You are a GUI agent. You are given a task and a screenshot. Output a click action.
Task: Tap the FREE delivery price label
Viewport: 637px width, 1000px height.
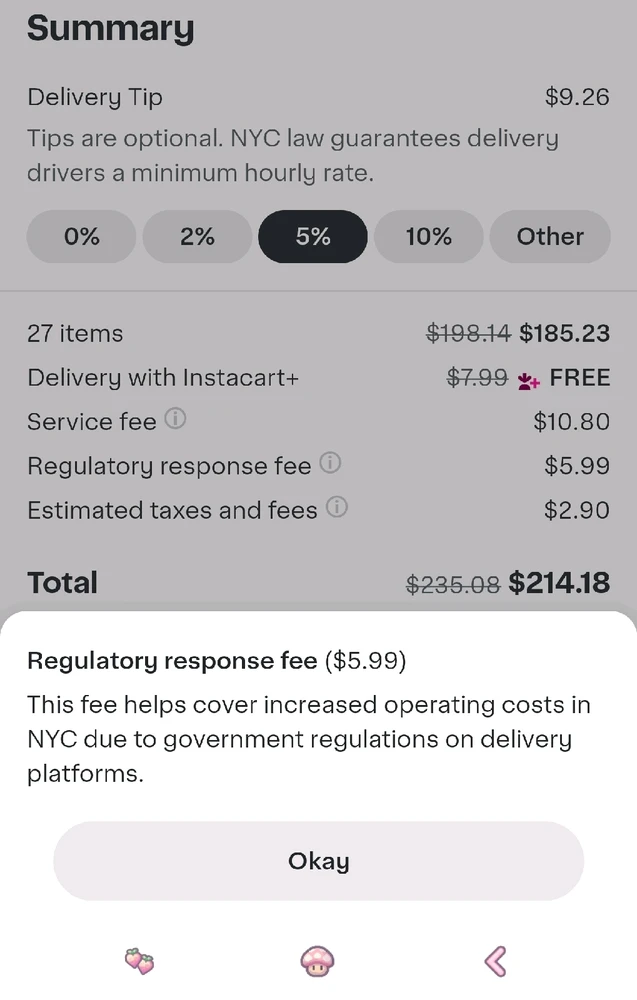point(580,378)
